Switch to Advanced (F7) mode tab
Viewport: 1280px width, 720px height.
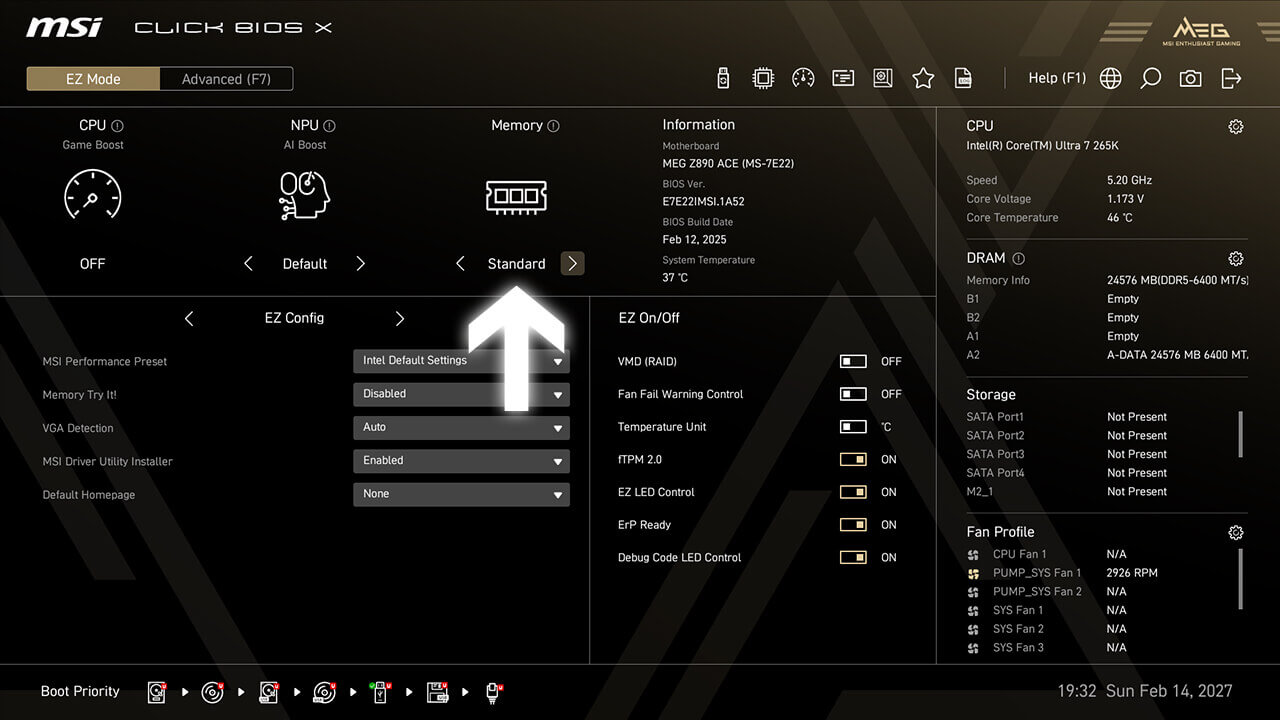(226, 79)
